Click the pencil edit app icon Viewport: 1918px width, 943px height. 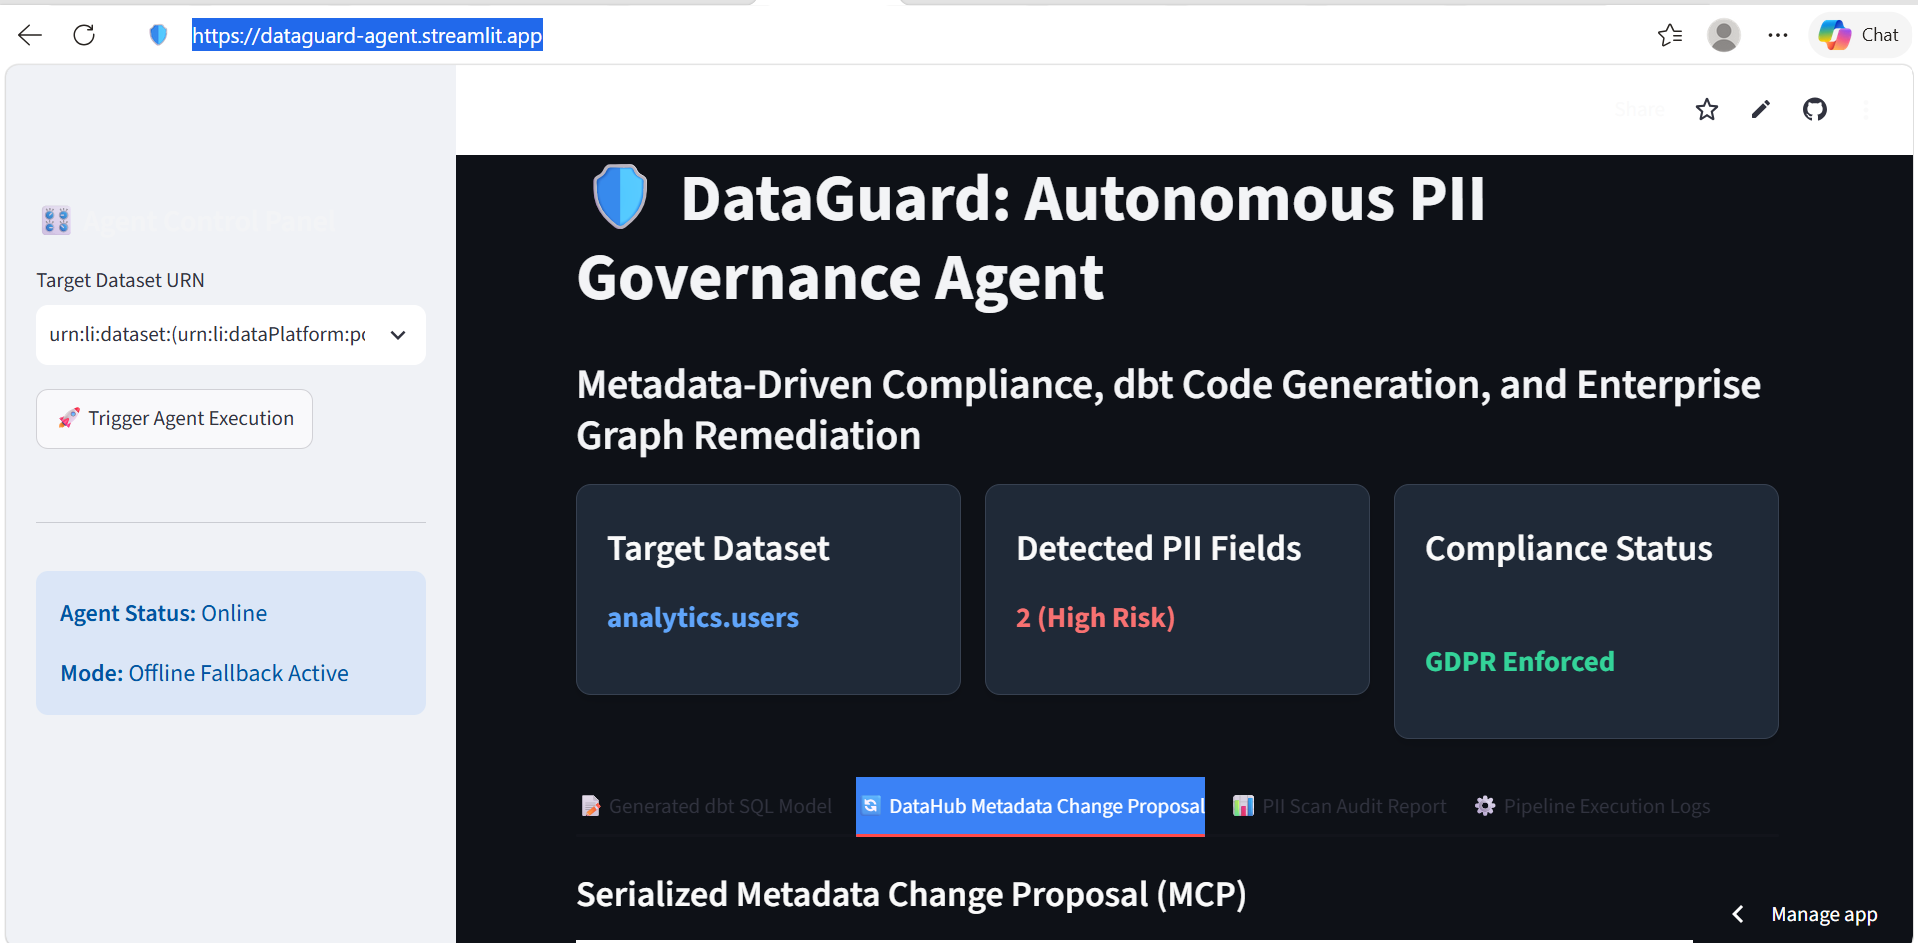(x=1761, y=110)
